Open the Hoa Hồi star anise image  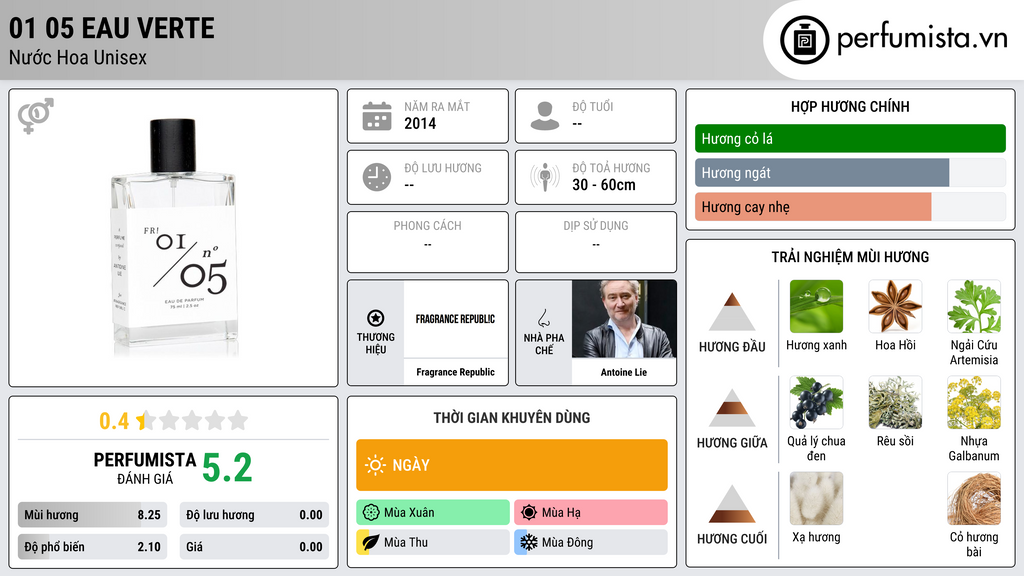tap(895, 307)
